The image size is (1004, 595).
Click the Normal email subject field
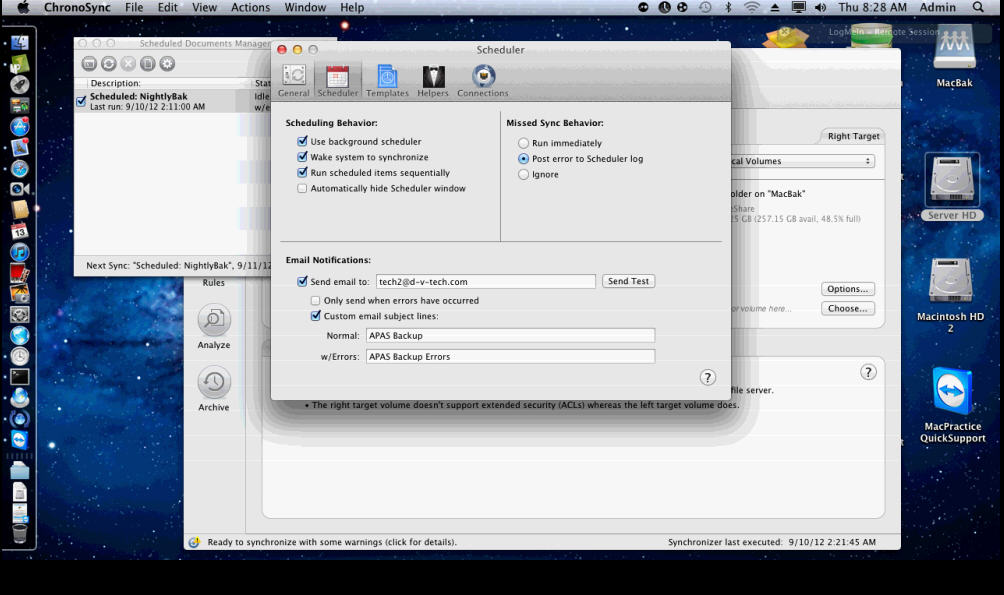point(510,336)
